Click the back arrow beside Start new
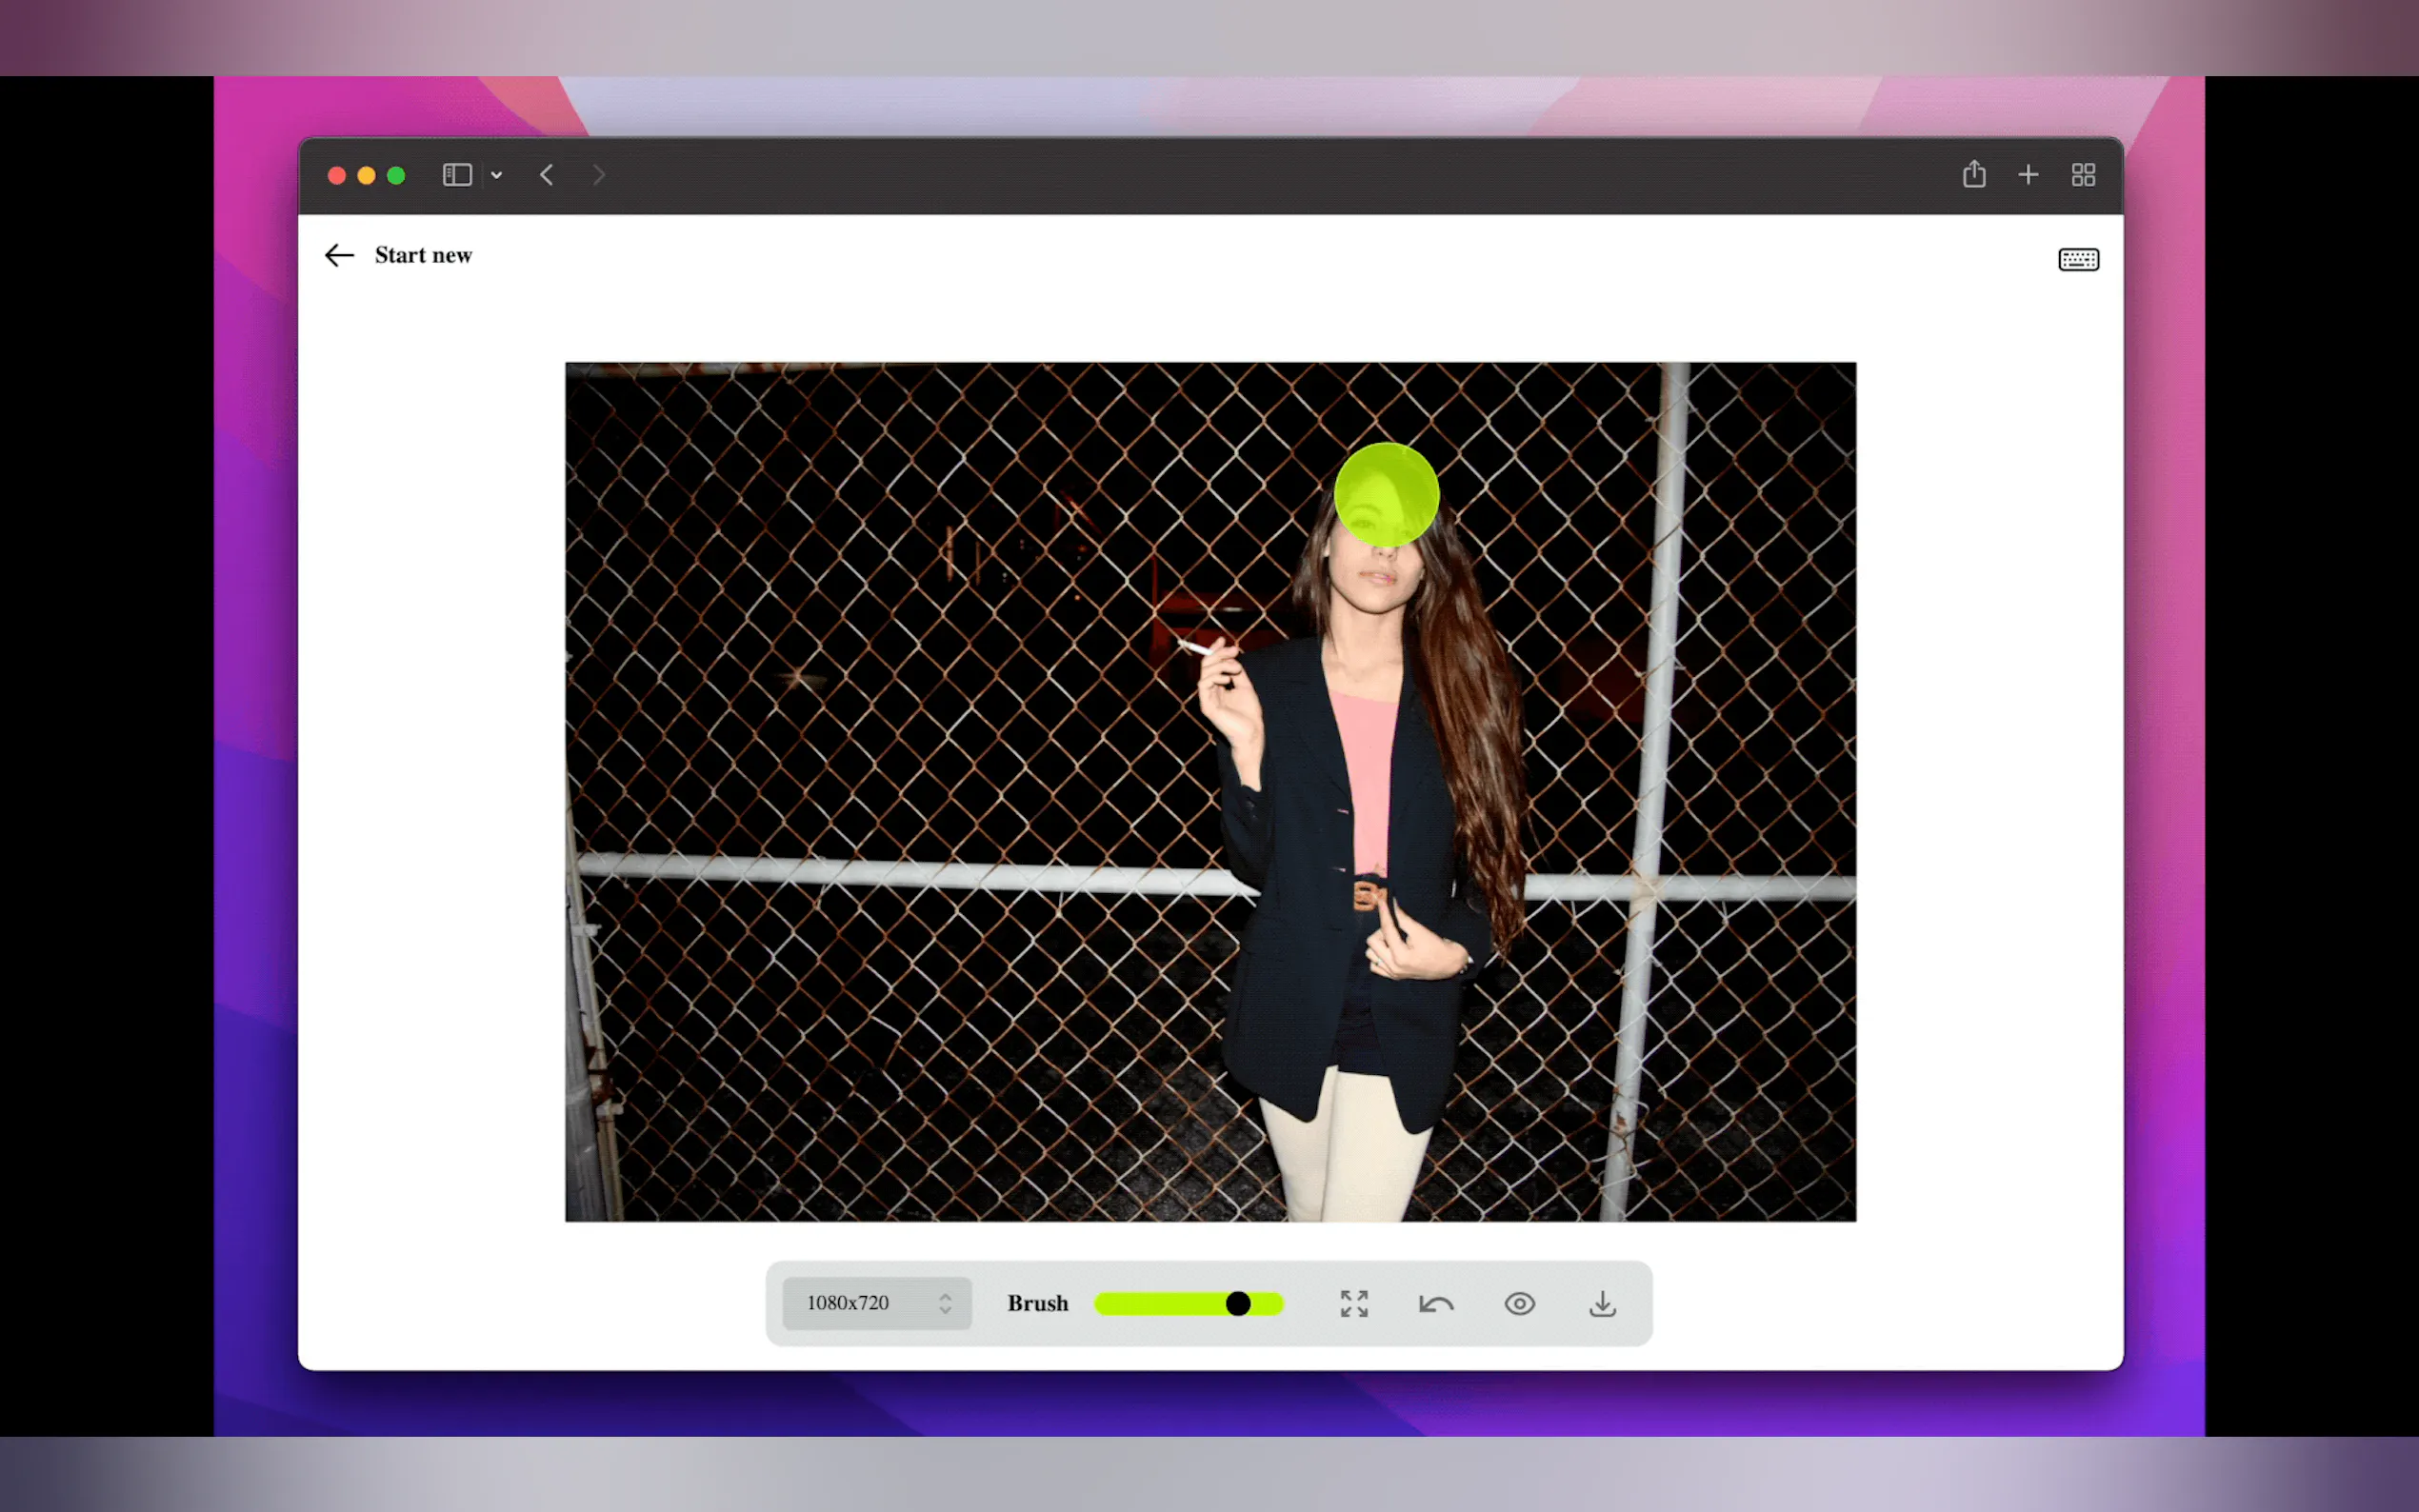 [x=339, y=255]
